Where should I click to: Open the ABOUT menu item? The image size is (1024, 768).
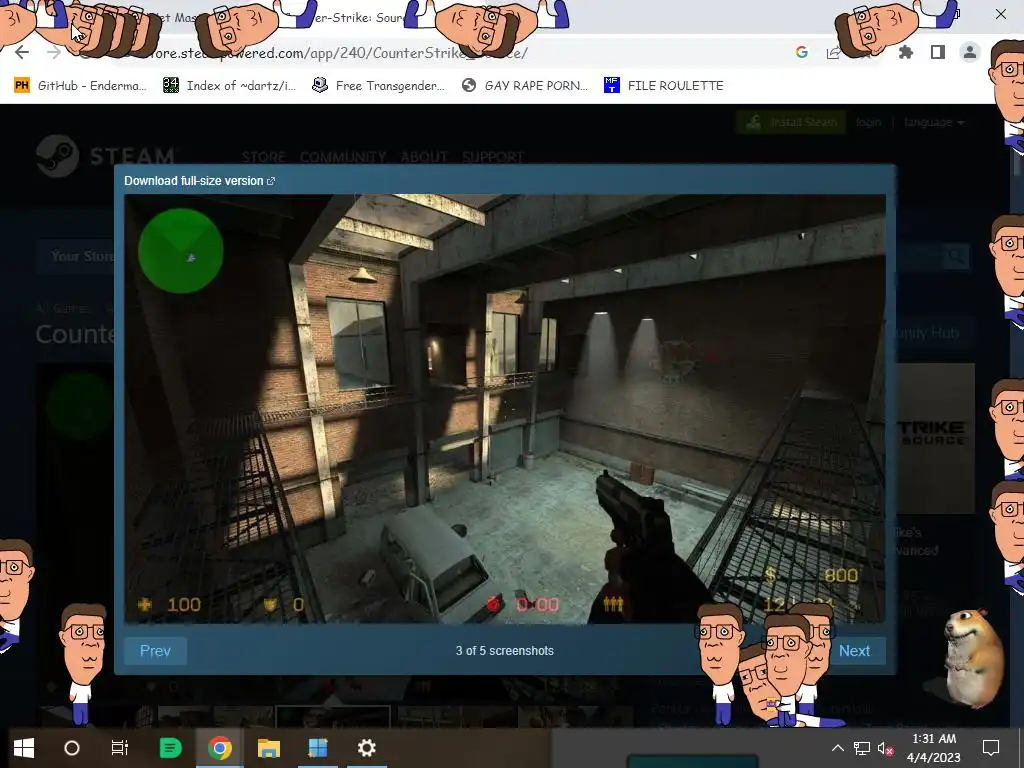tap(424, 157)
